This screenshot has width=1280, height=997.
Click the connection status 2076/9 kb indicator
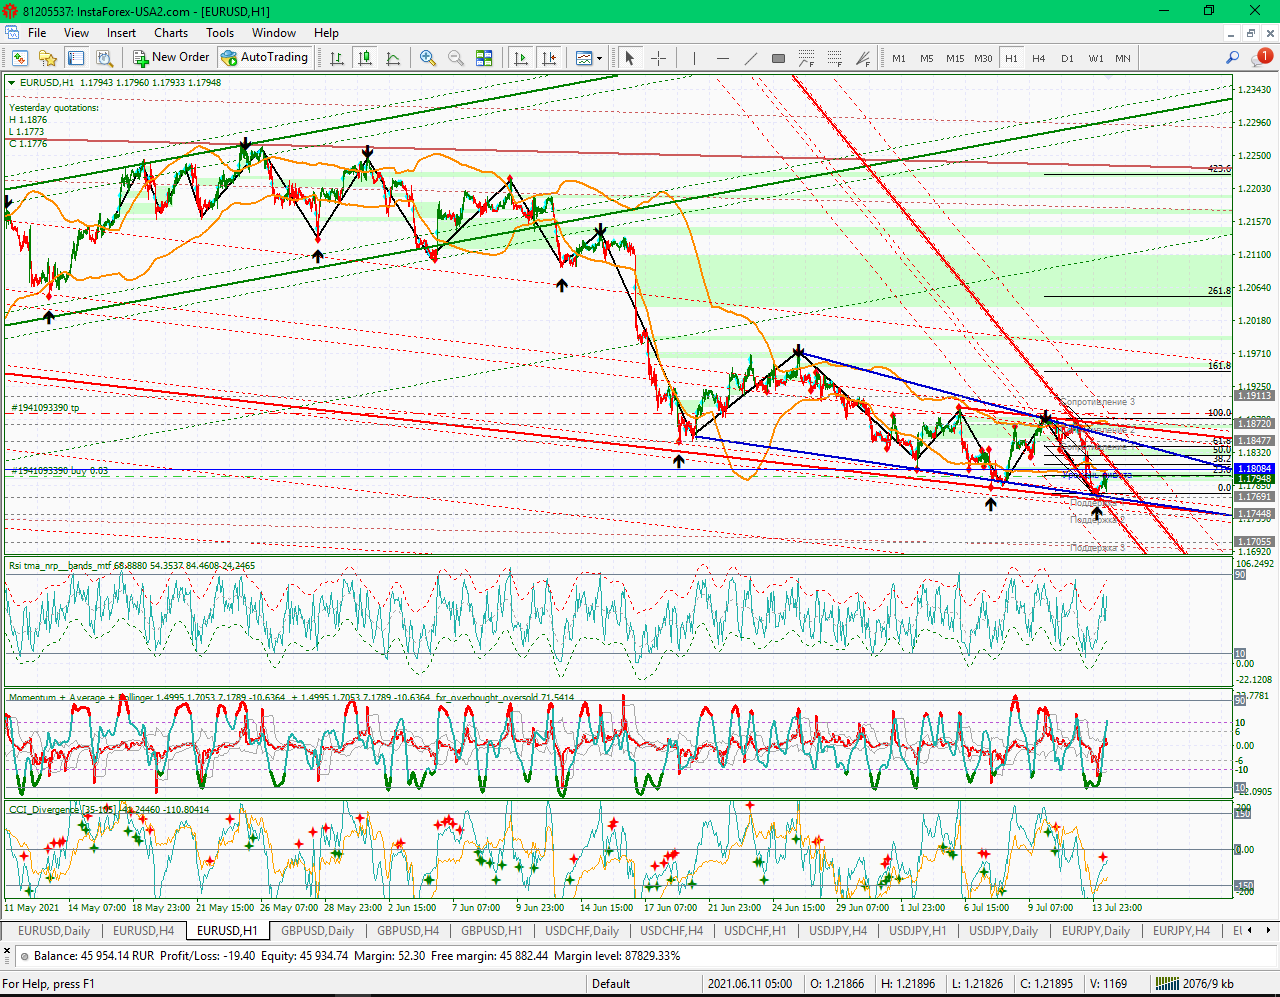[1194, 984]
